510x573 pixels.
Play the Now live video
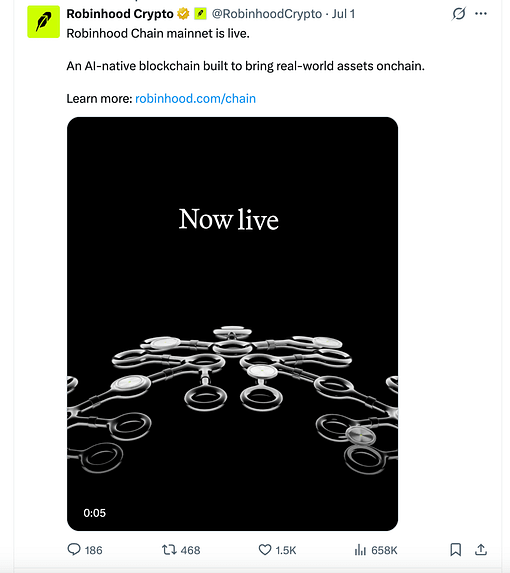232,324
